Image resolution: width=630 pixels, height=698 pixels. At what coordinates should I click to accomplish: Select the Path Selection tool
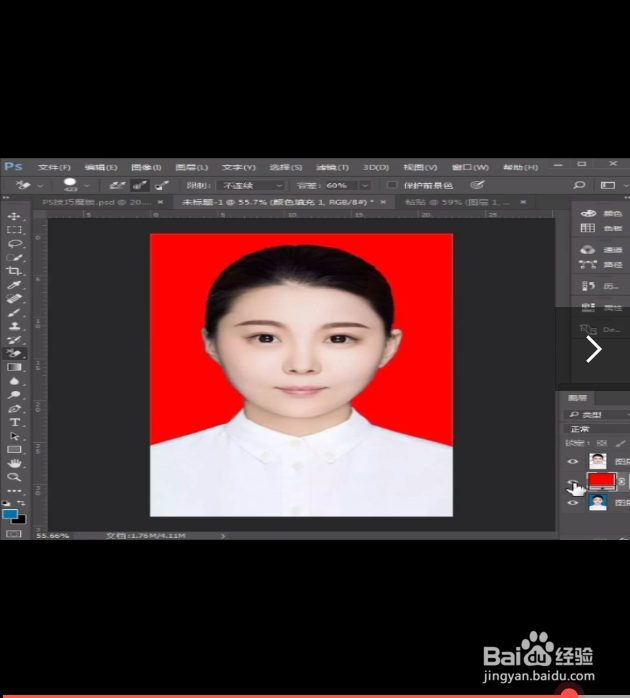click(14, 436)
